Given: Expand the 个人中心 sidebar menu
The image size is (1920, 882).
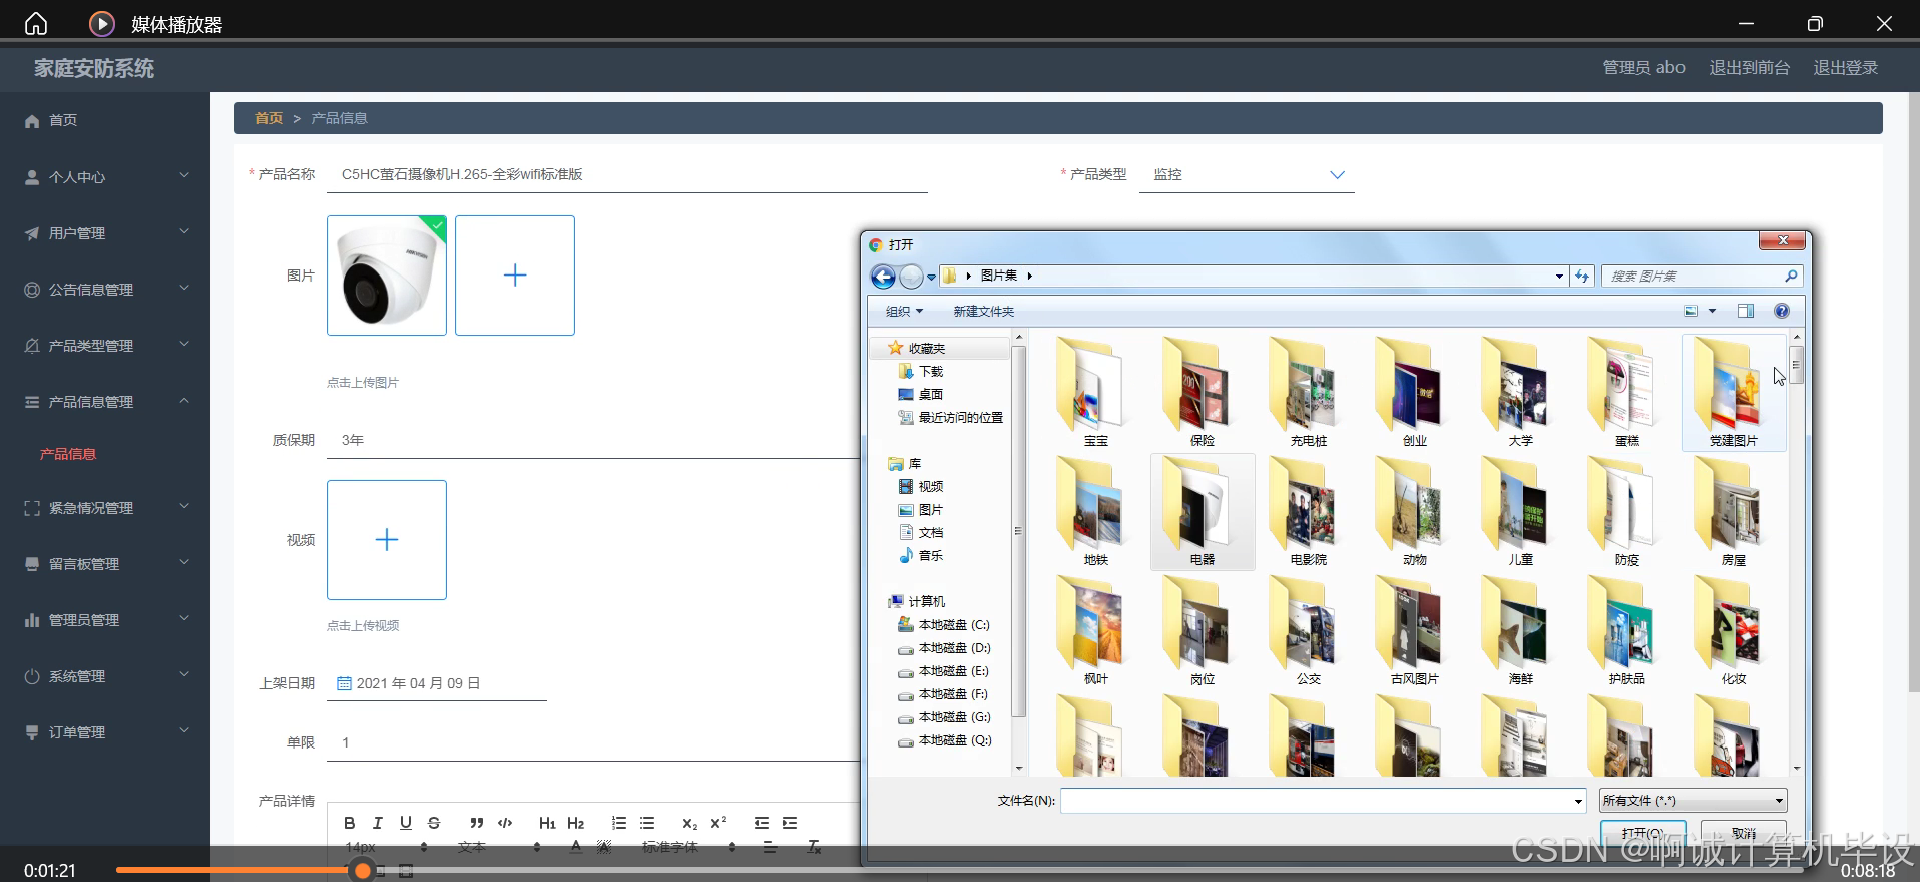Looking at the screenshot, I should pyautogui.click(x=105, y=177).
